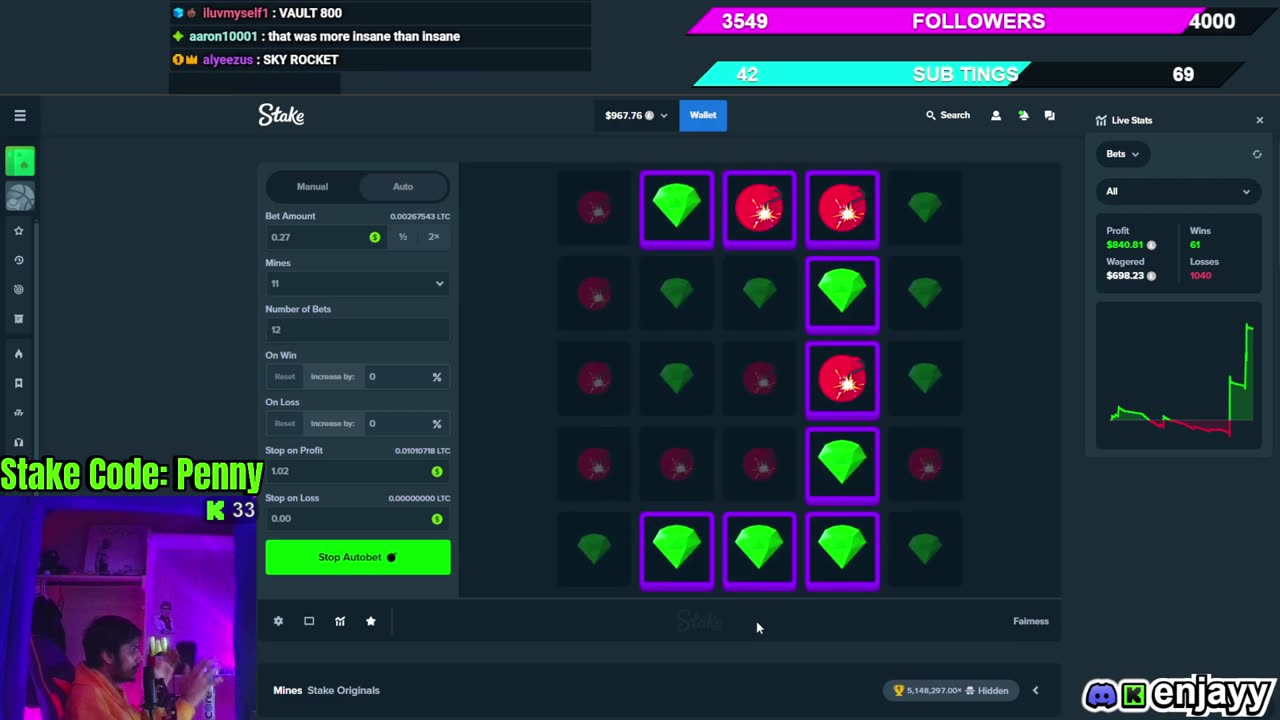
Task: Open Live Support headset icon in sidebar
Action: click(18, 442)
